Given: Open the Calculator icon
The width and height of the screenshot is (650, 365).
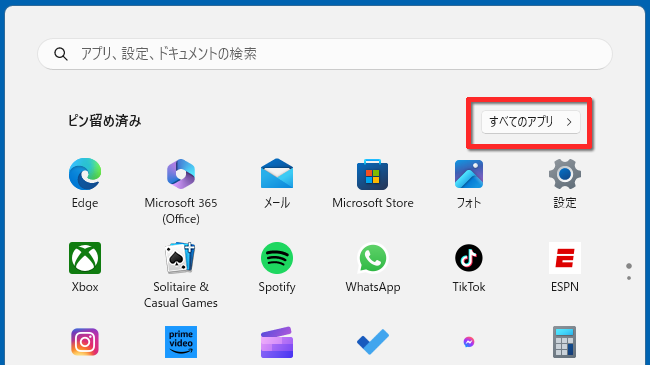Looking at the screenshot, I should point(565,342).
